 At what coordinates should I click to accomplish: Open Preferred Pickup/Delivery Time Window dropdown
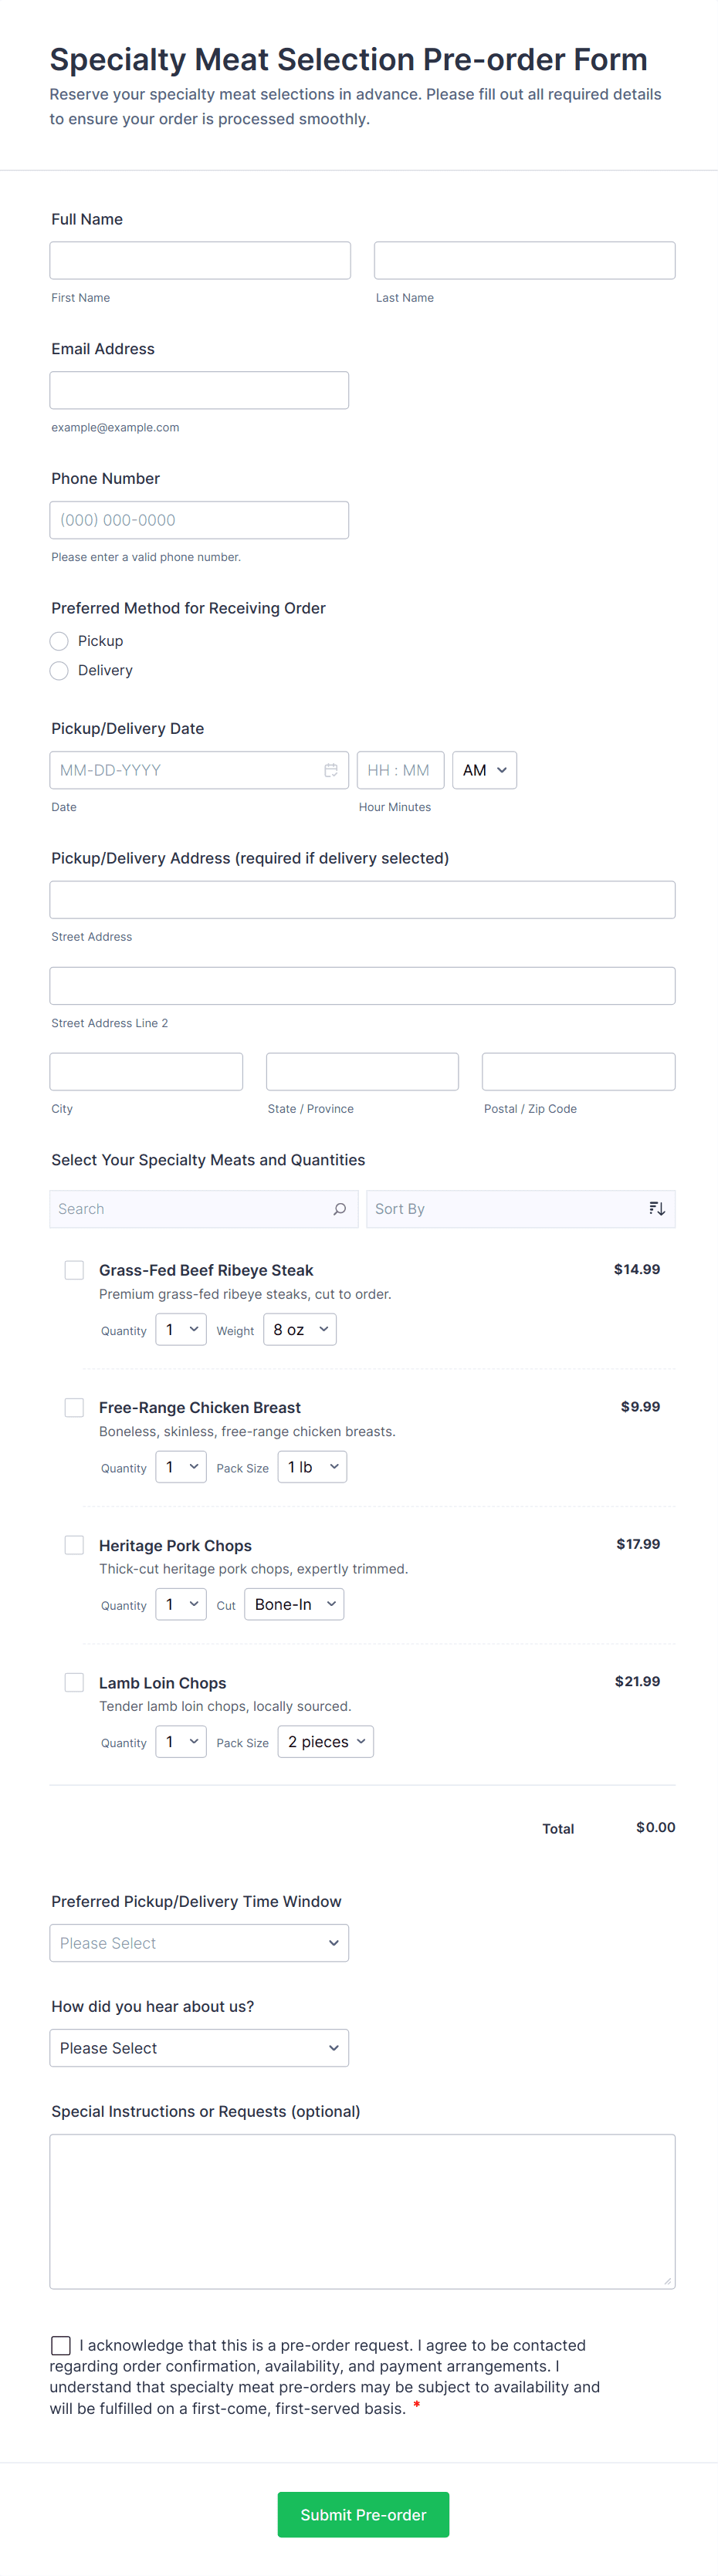[x=199, y=1943]
